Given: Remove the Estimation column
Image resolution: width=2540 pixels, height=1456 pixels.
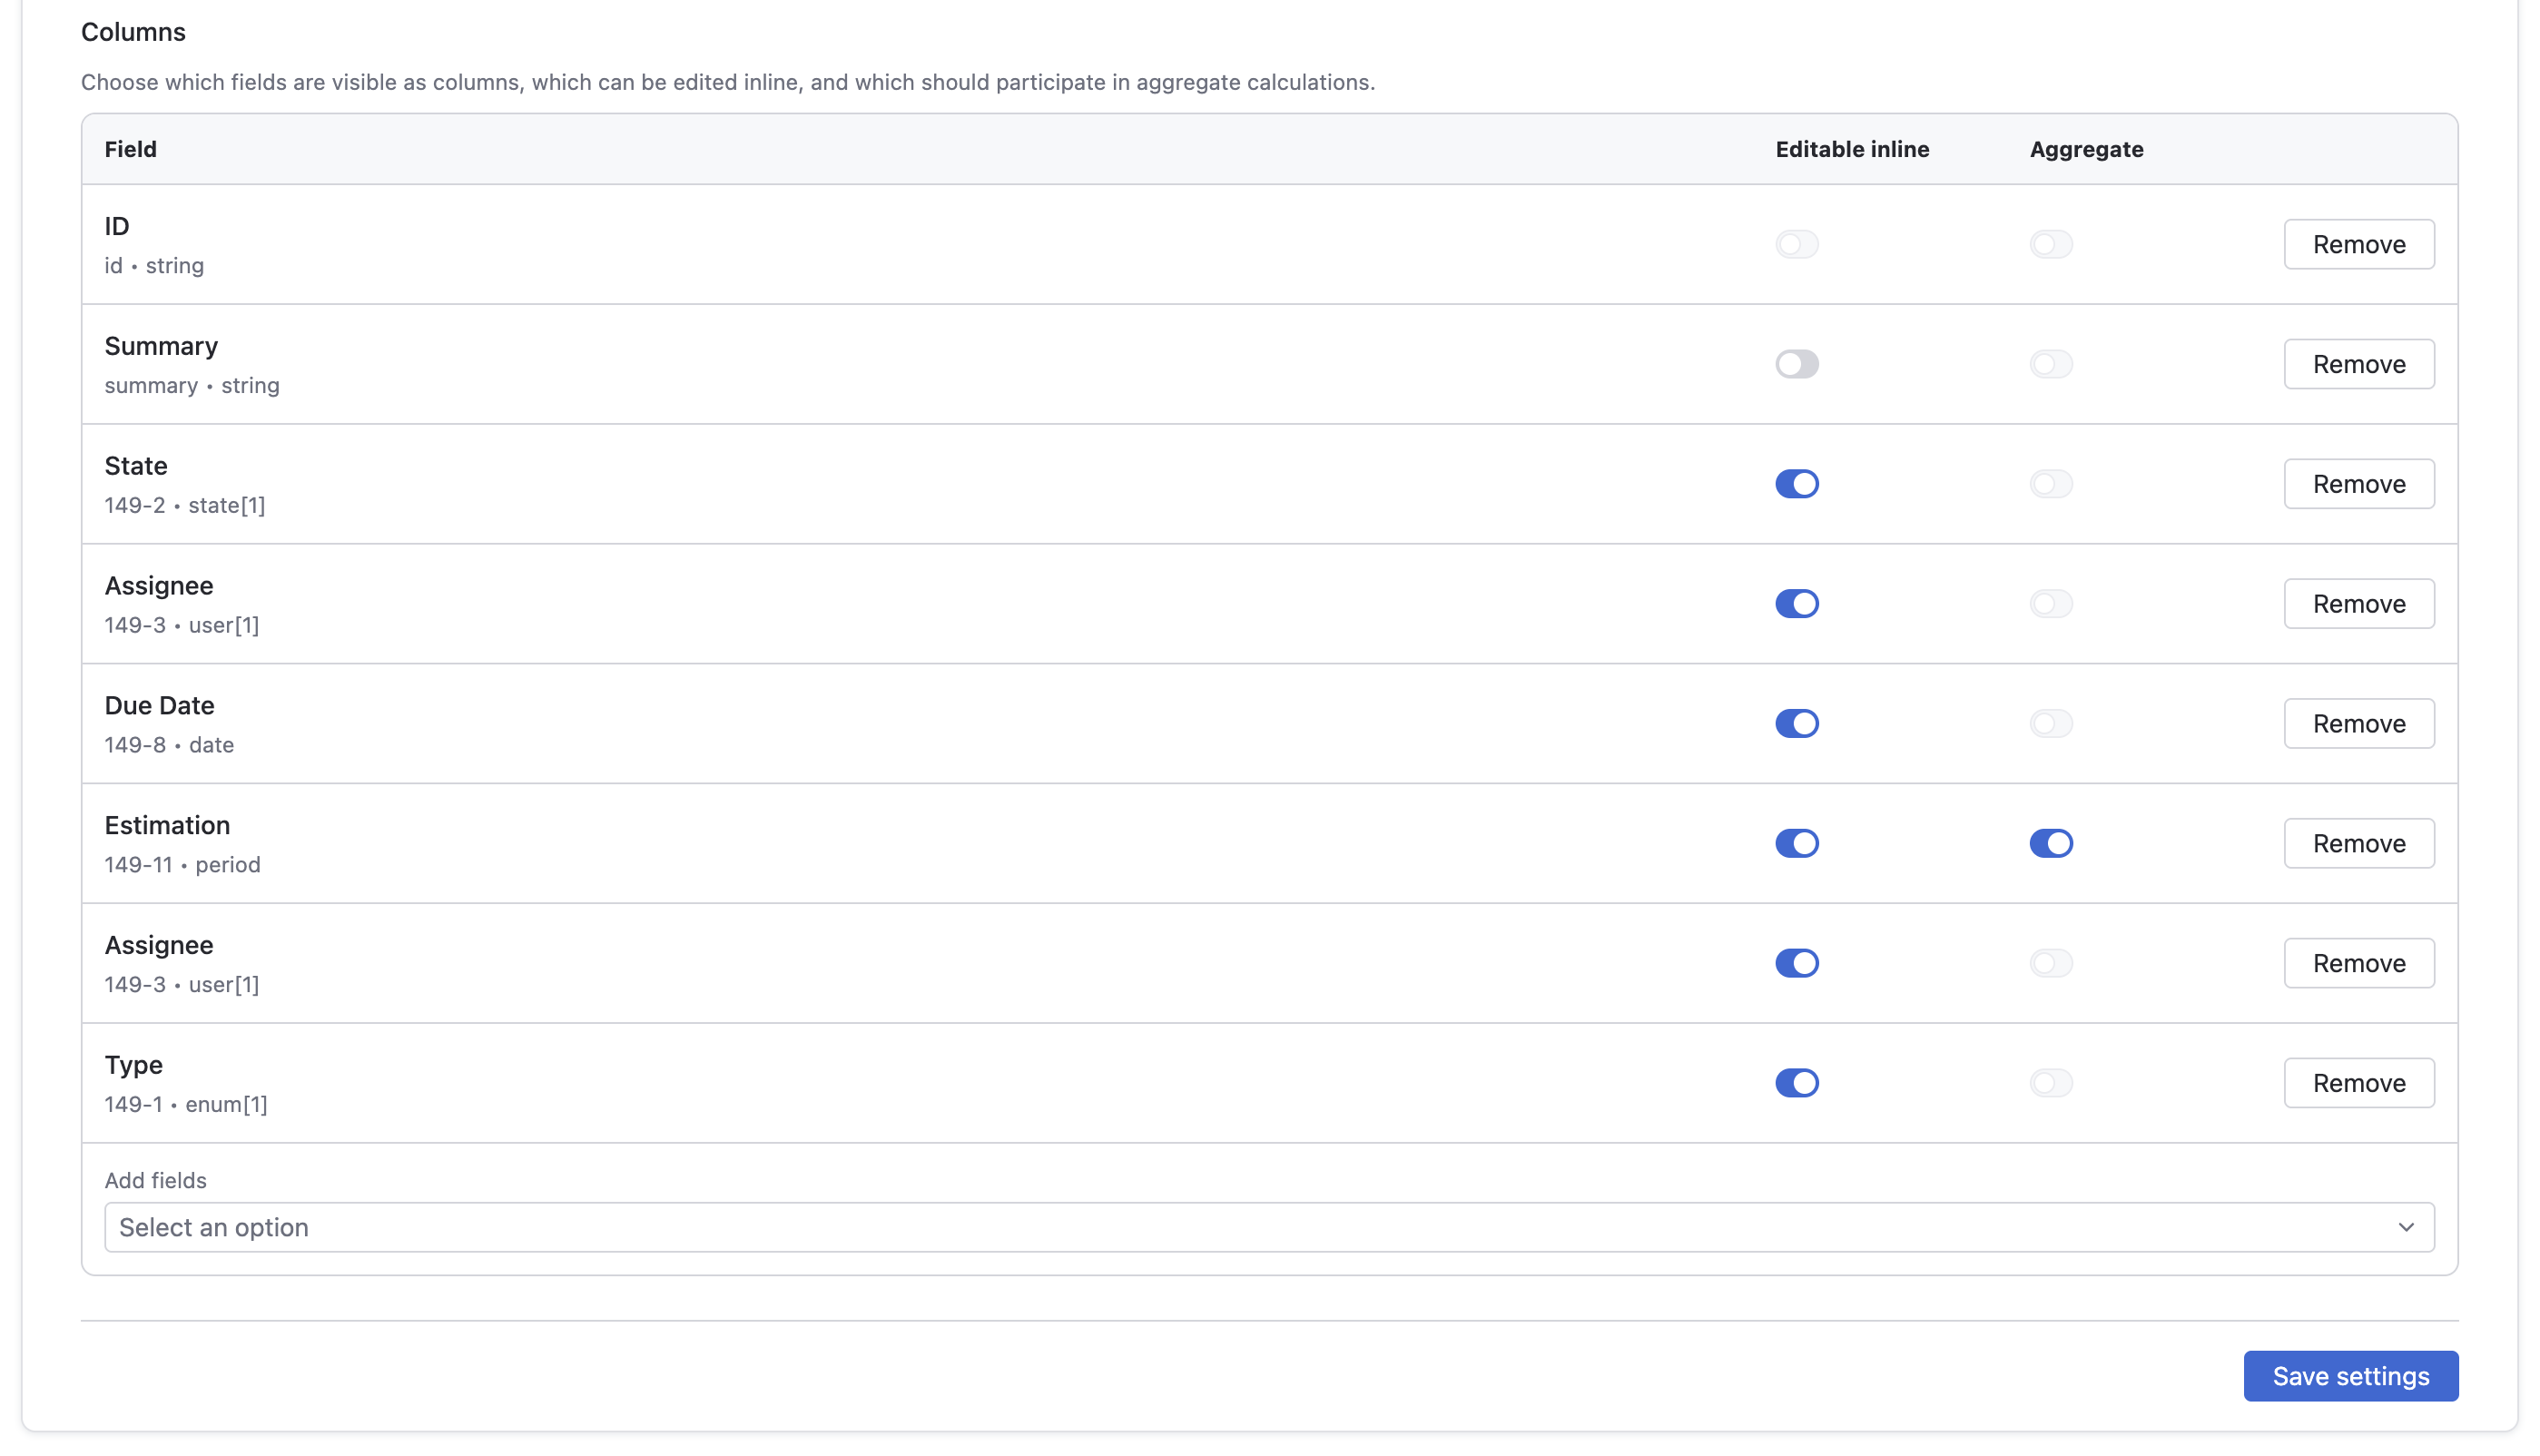Looking at the screenshot, I should click(x=2358, y=842).
